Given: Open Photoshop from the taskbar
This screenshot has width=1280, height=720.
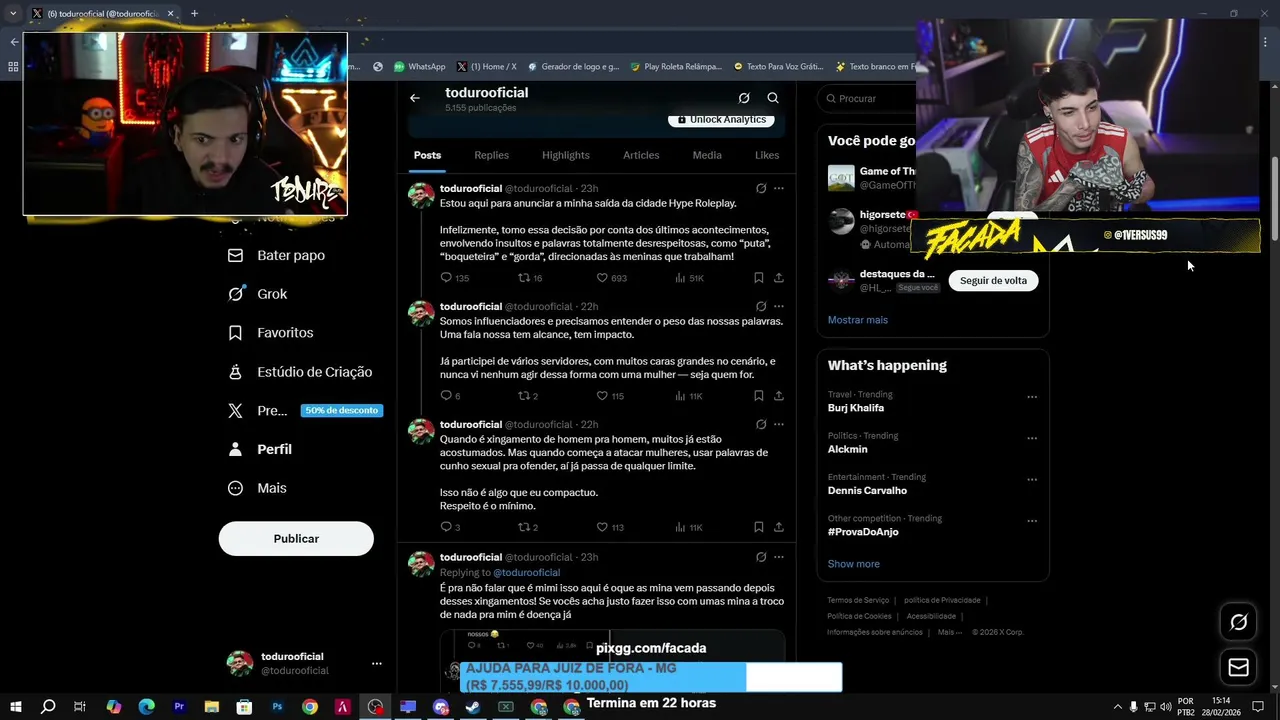Looking at the screenshot, I should 277,707.
